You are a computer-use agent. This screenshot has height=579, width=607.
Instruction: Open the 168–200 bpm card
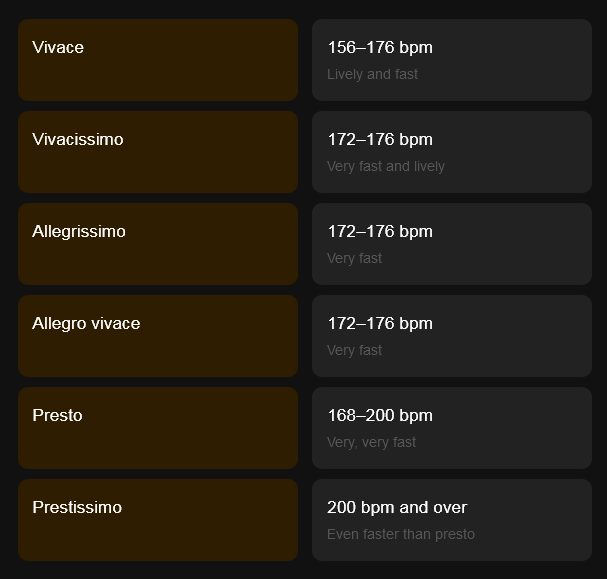pos(452,428)
